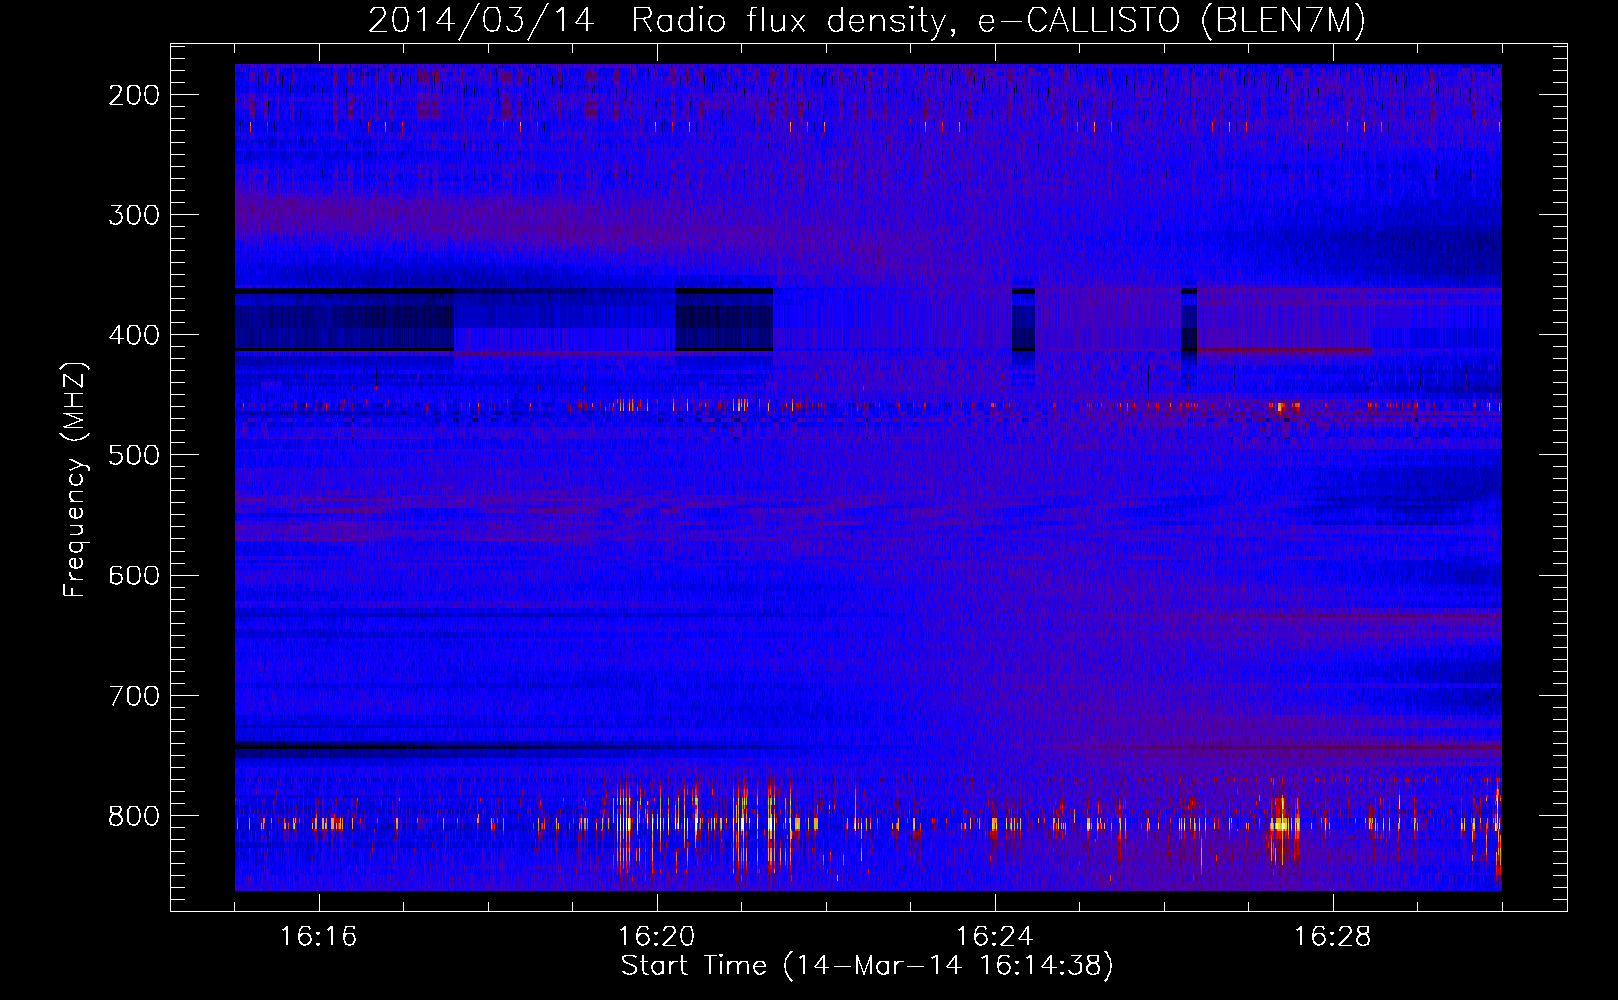Click the 500 frequency tick label
1618x1000 pixels.
coord(133,455)
